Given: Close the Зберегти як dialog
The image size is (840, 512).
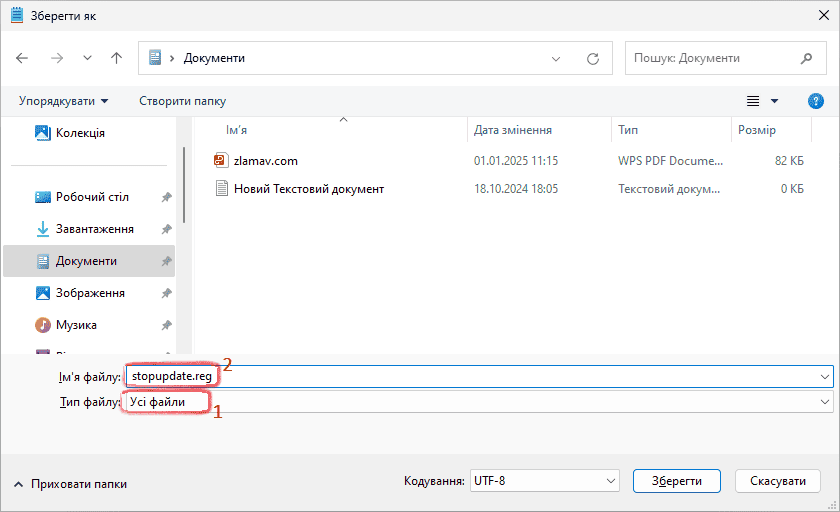Looking at the screenshot, I should point(824,15).
